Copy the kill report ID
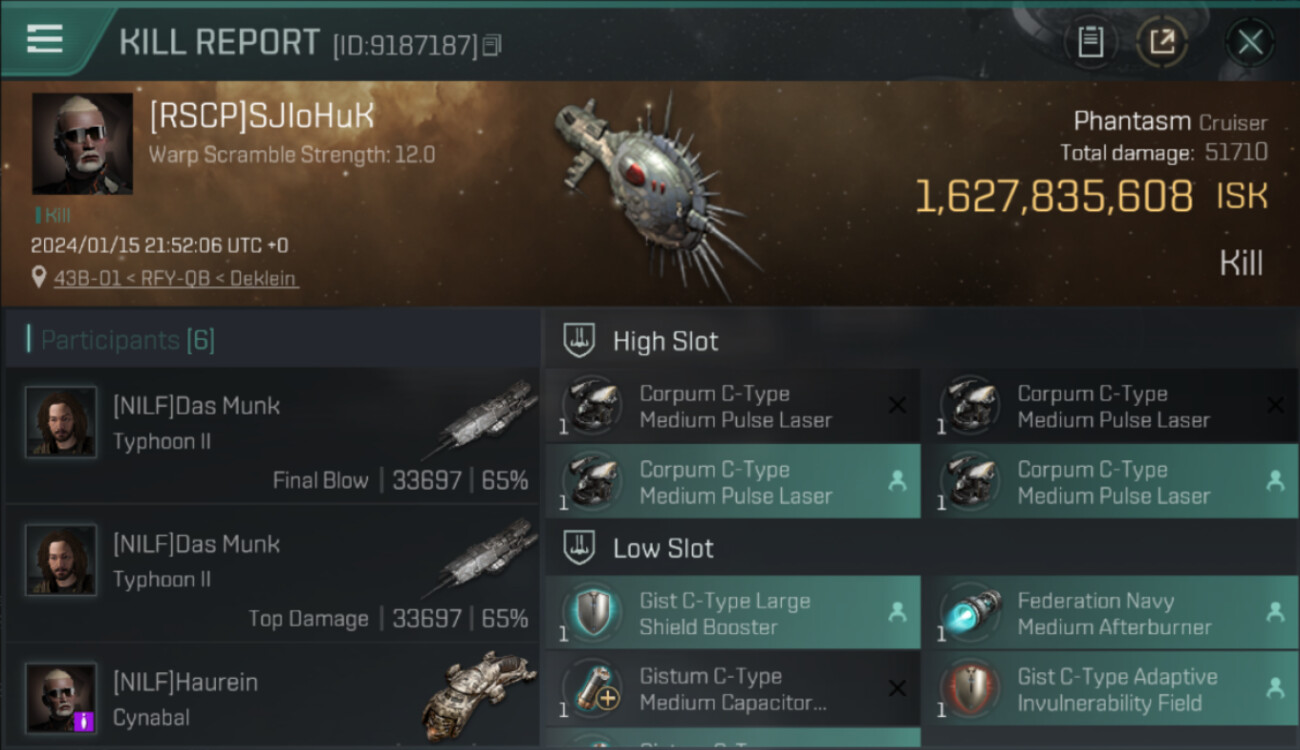 (492, 45)
